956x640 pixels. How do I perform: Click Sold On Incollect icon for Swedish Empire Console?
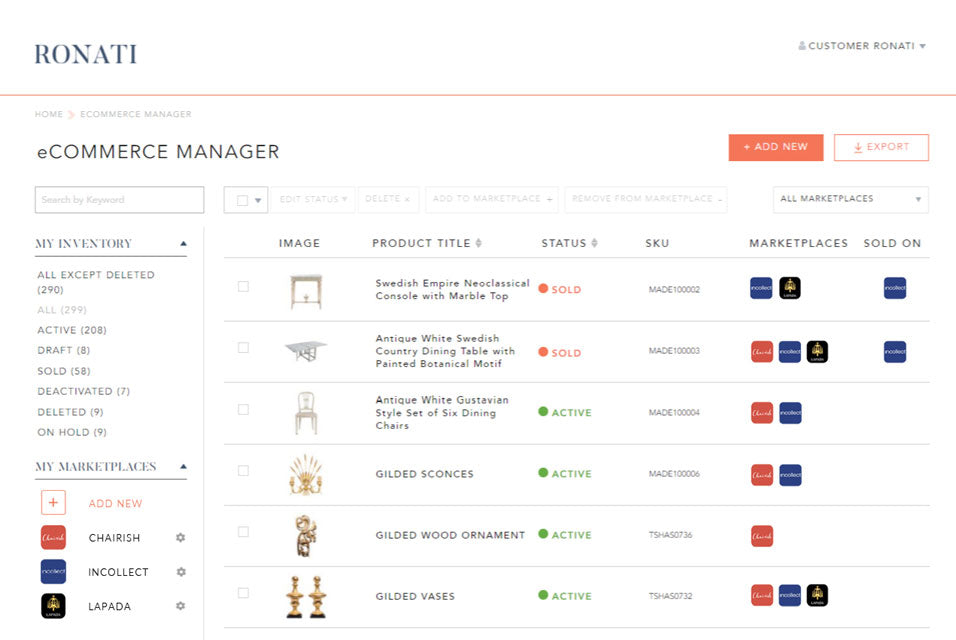pyautogui.click(x=894, y=288)
